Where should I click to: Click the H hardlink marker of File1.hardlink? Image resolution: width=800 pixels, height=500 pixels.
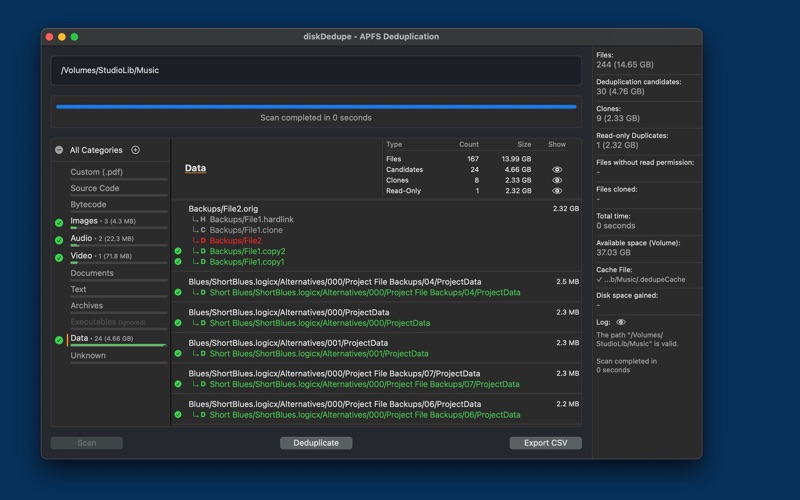[203, 219]
